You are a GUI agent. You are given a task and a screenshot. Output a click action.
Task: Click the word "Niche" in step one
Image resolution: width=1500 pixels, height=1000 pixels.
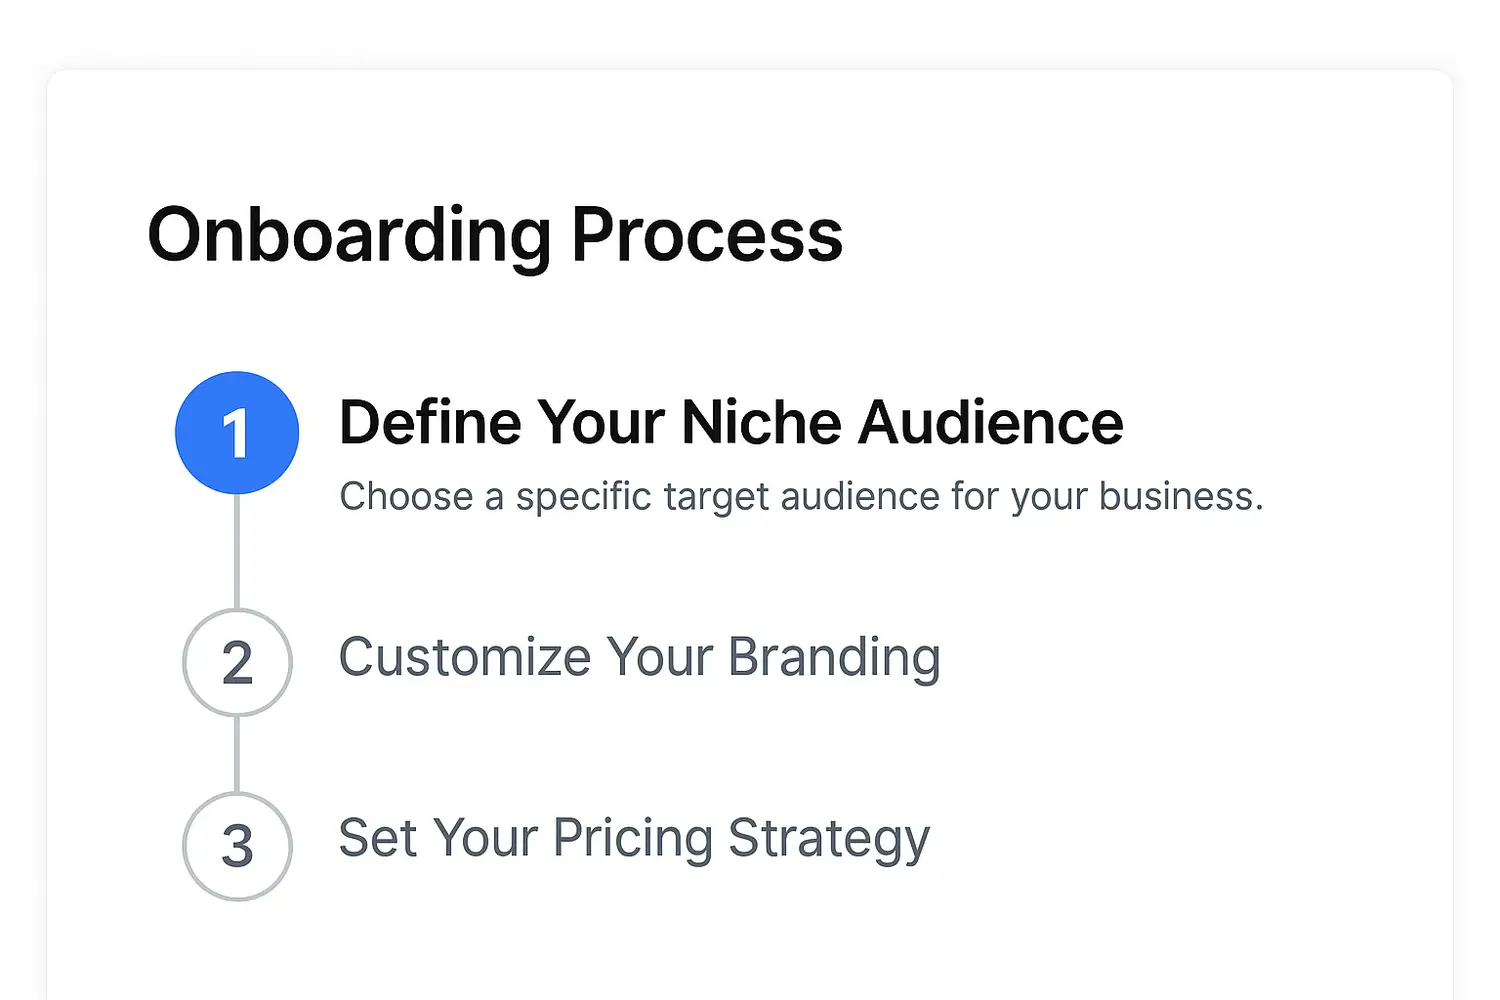tap(761, 422)
